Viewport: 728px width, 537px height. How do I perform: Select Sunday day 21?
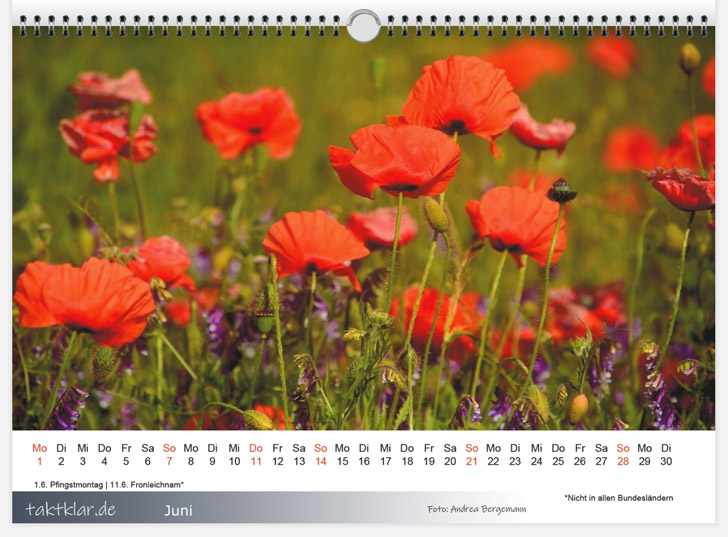472,461
